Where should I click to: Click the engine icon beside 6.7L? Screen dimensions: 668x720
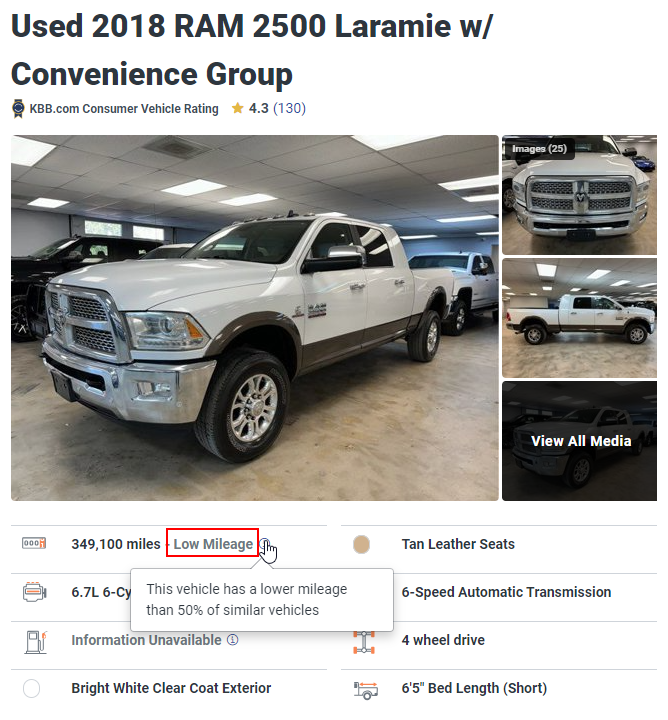pyautogui.click(x=34, y=592)
